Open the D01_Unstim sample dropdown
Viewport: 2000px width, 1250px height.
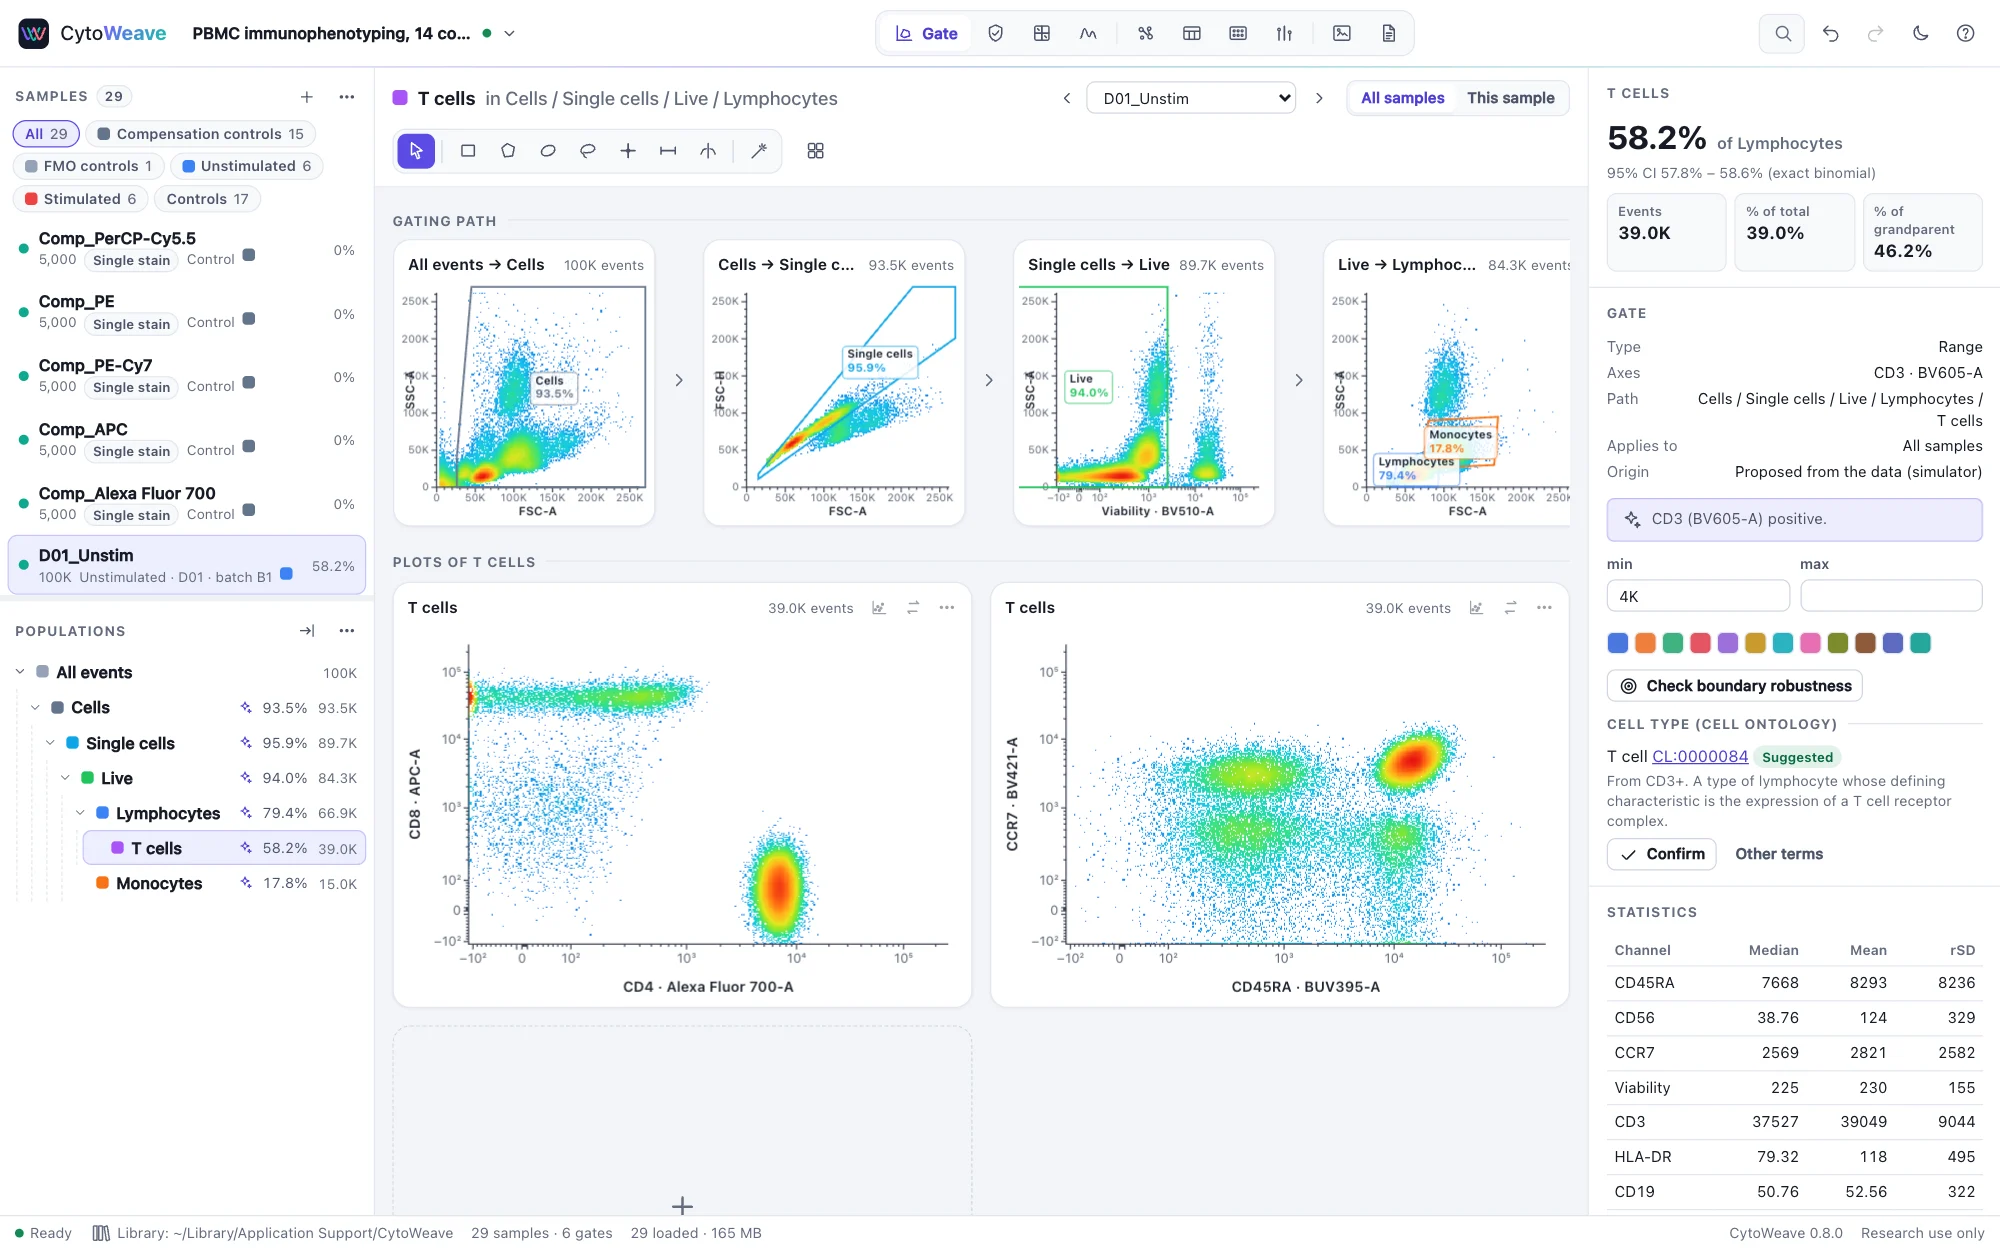(x=1191, y=98)
